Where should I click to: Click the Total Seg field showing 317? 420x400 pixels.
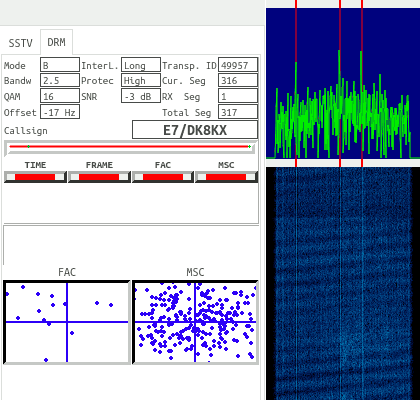[238, 112]
